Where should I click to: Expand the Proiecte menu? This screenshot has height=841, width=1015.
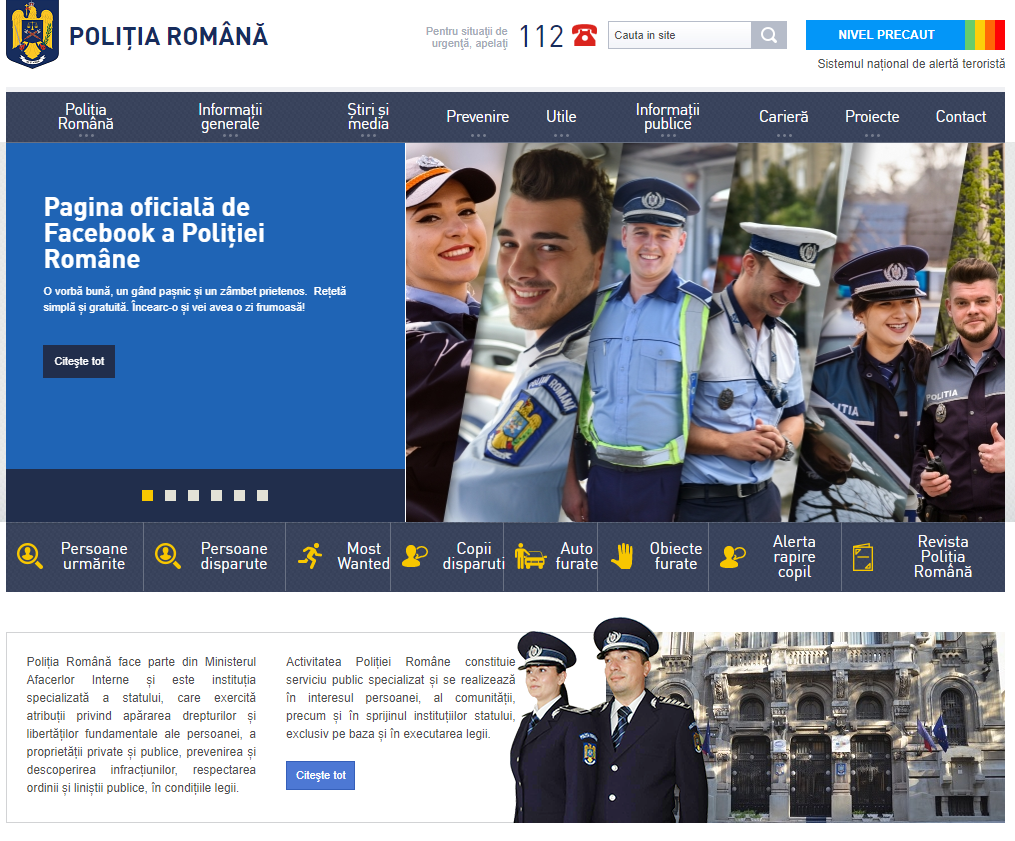coord(872,117)
